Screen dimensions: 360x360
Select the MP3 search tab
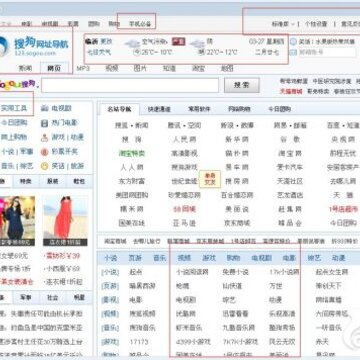click(x=83, y=68)
